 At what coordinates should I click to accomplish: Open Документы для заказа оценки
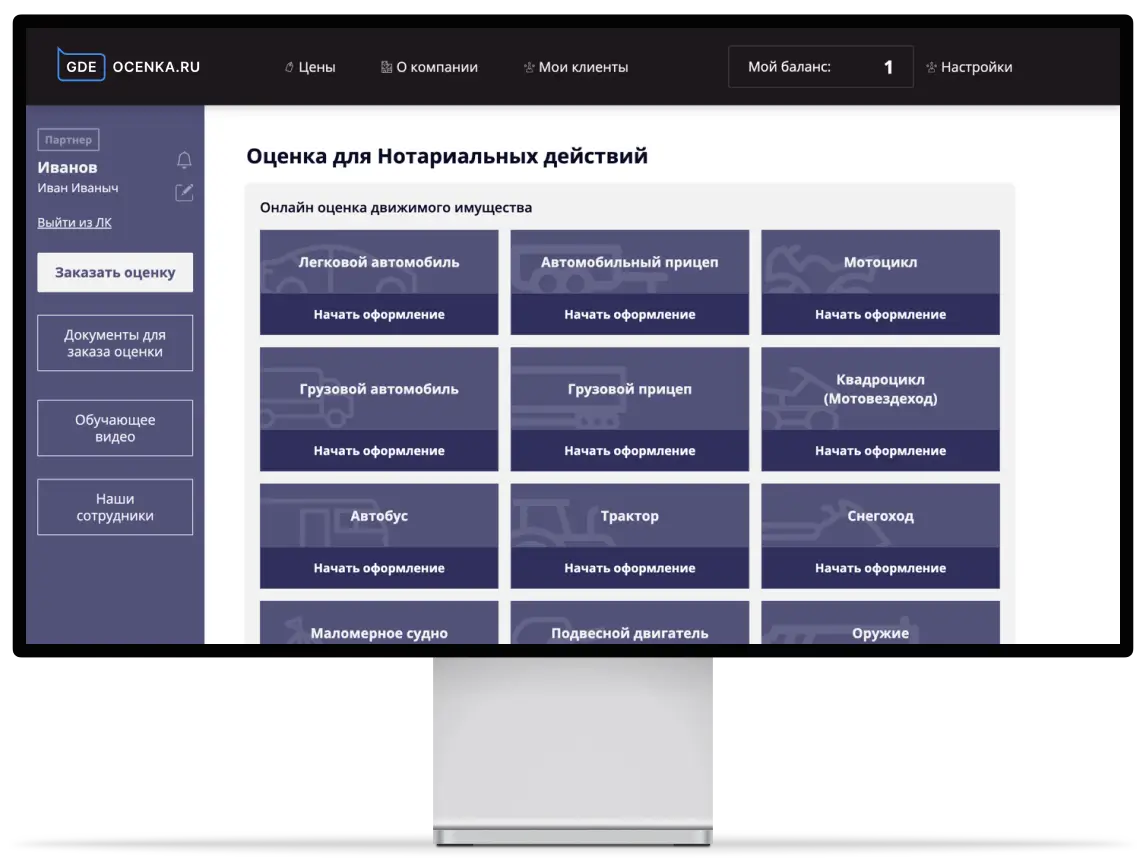pyautogui.click(x=115, y=343)
